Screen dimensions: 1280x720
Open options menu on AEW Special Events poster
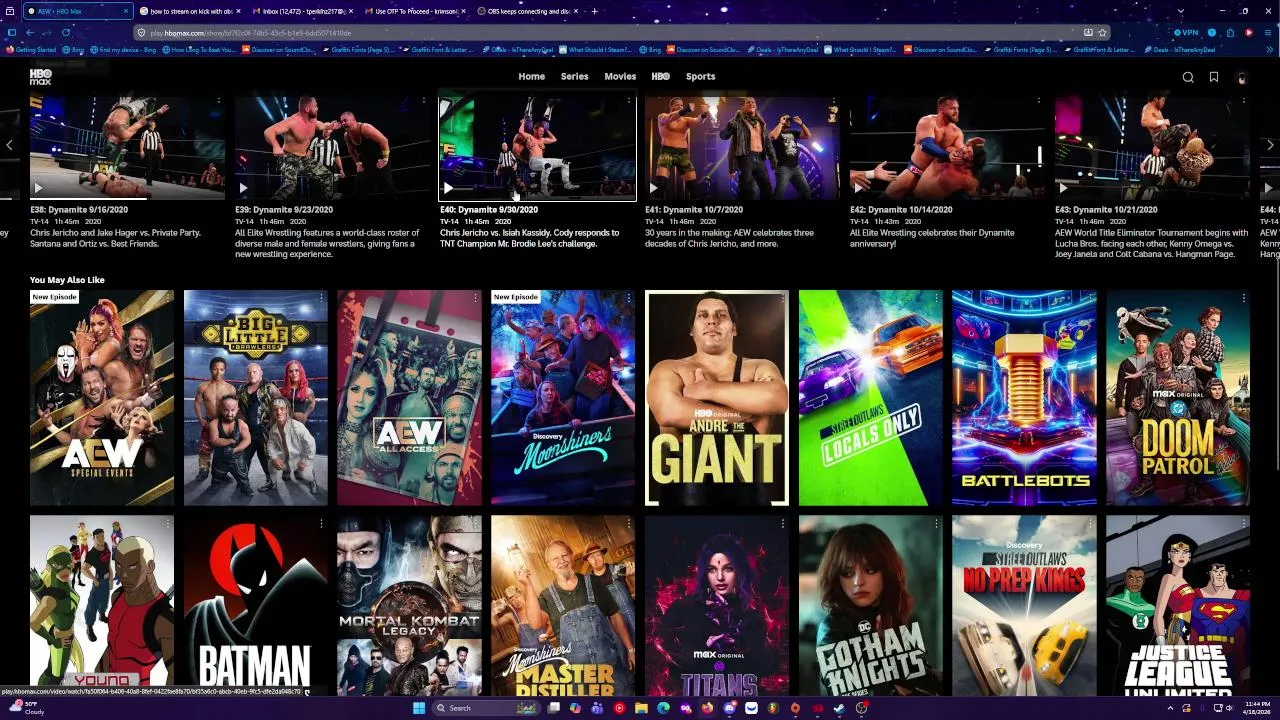(168, 298)
